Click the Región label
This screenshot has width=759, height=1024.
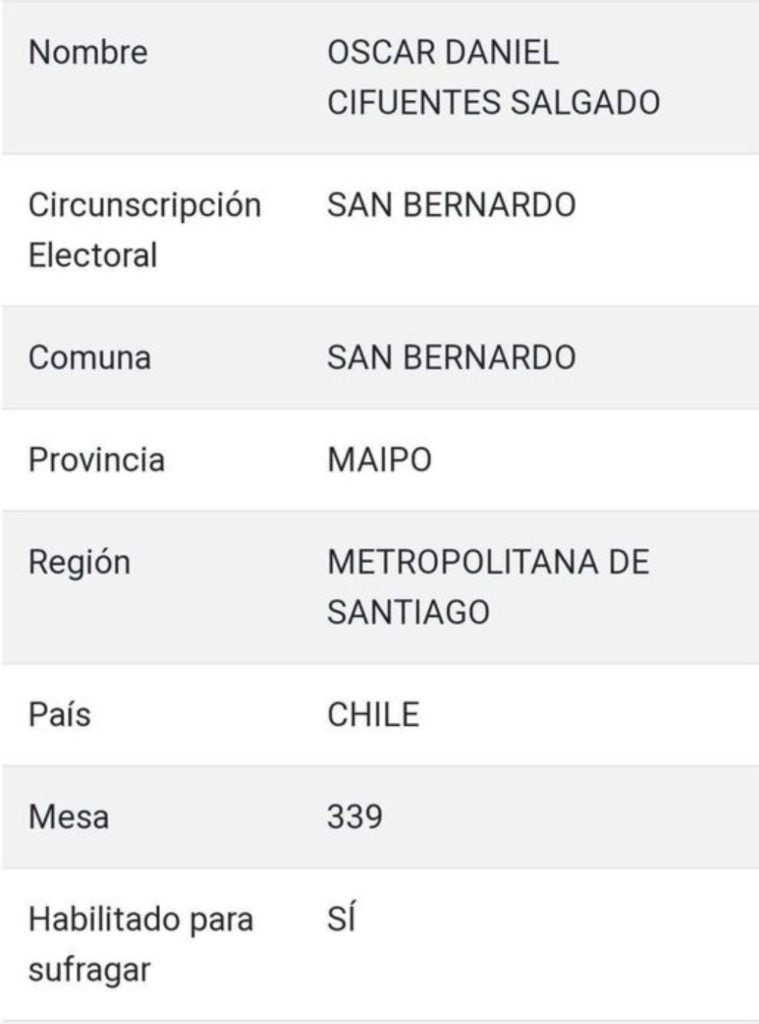pyautogui.click(x=80, y=563)
